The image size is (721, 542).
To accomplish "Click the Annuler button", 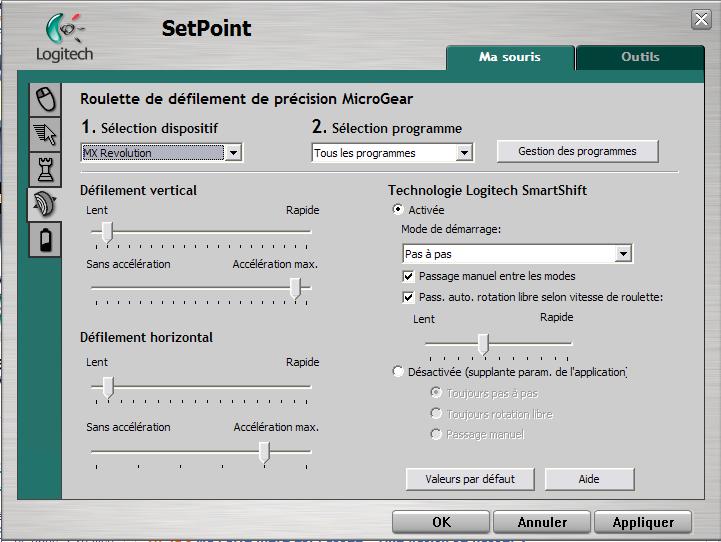I will pos(542,522).
